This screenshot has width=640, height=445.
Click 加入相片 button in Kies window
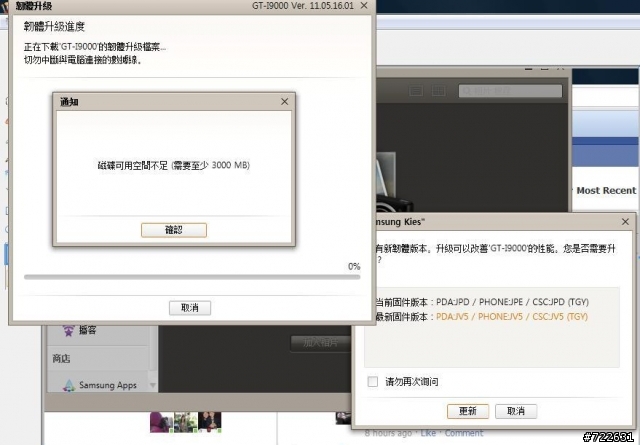[320, 343]
